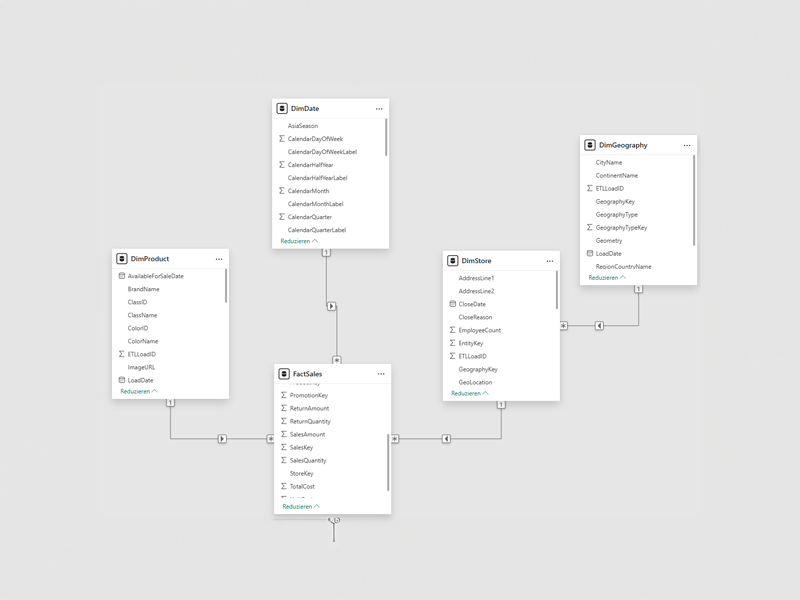The height and width of the screenshot is (600, 800).
Task: Collapse the DimProduct table with Reduzieren
Action: pyautogui.click(x=139, y=391)
